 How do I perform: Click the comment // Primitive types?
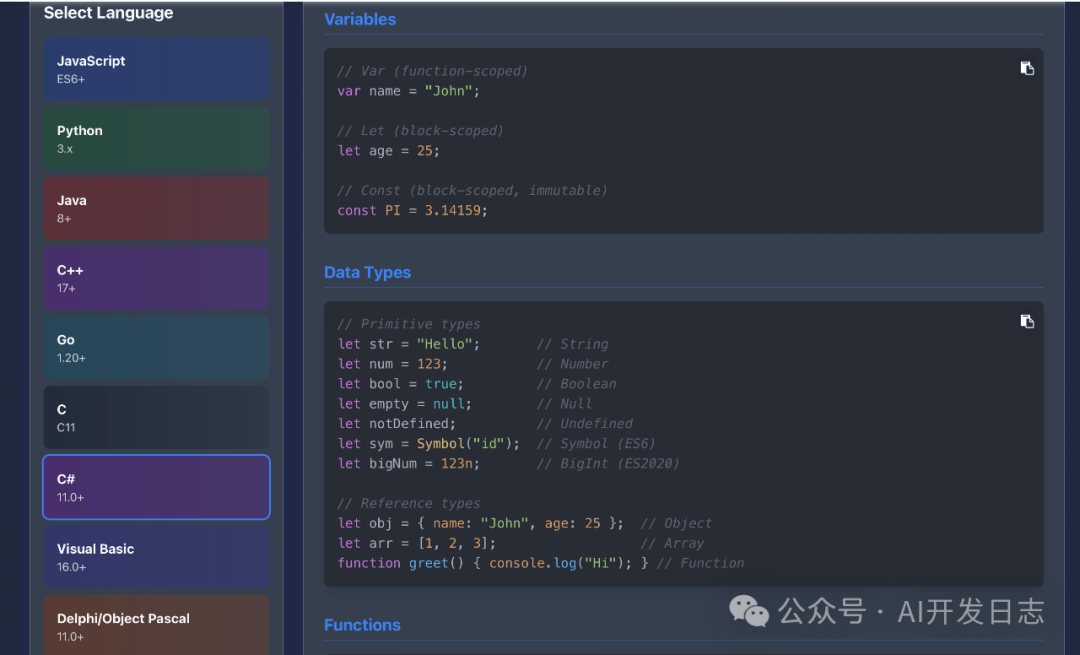pyautogui.click(x=408, y=324)
